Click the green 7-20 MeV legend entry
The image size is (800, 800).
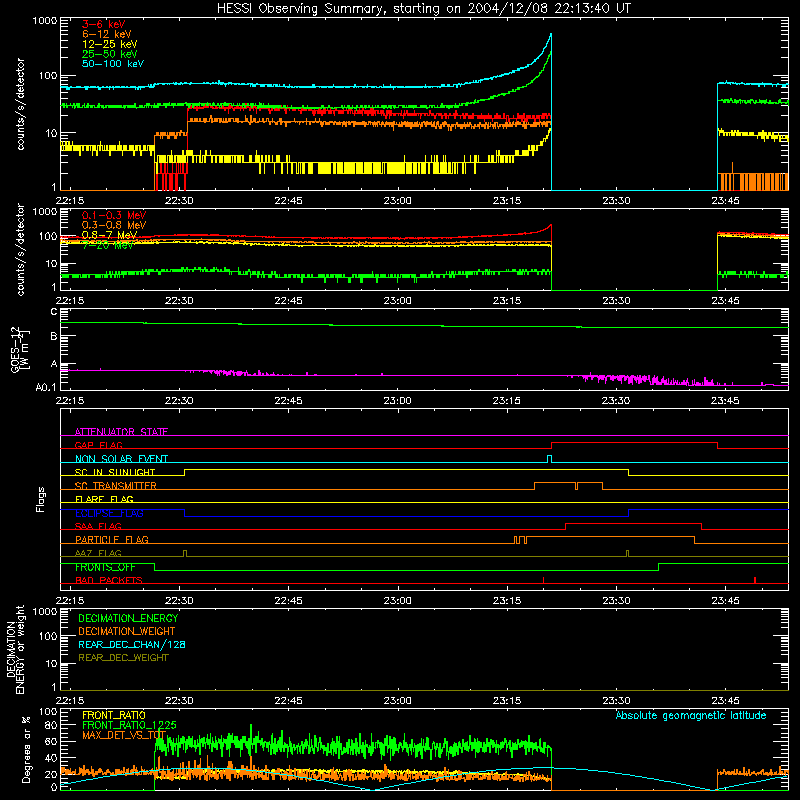108,245
